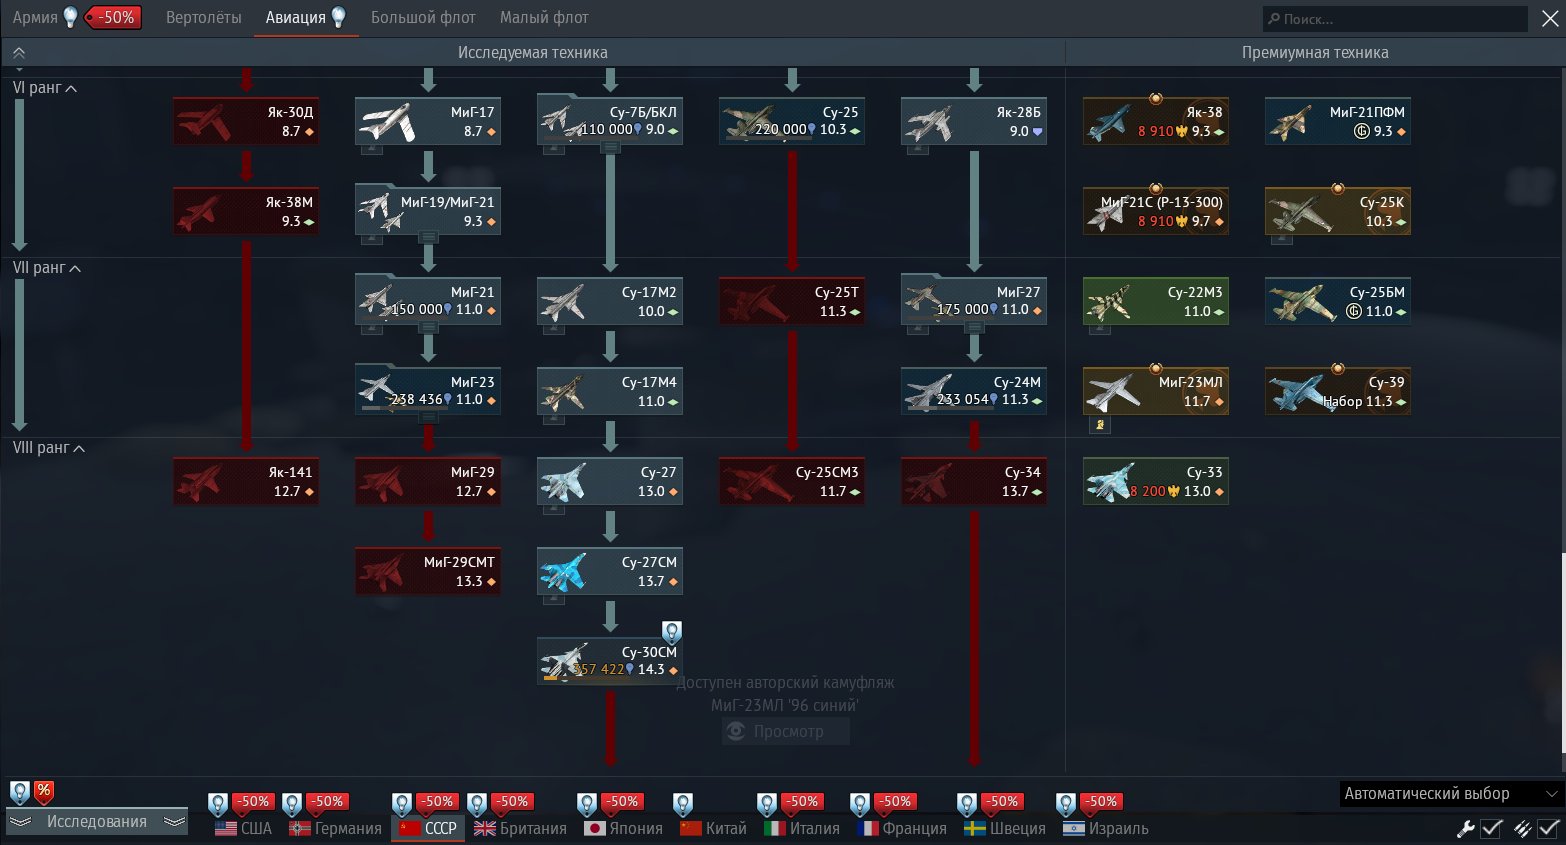Image resolution: width=1566 pixels, height=845 pixels.
Task: Switch to the Вертолёты tab
Action: (203, 18)
